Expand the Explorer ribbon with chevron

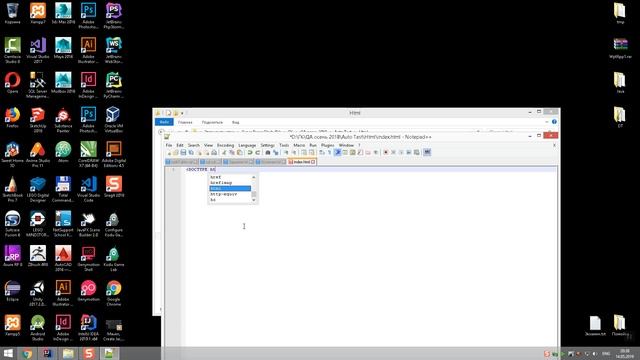[x=547, y=122]
